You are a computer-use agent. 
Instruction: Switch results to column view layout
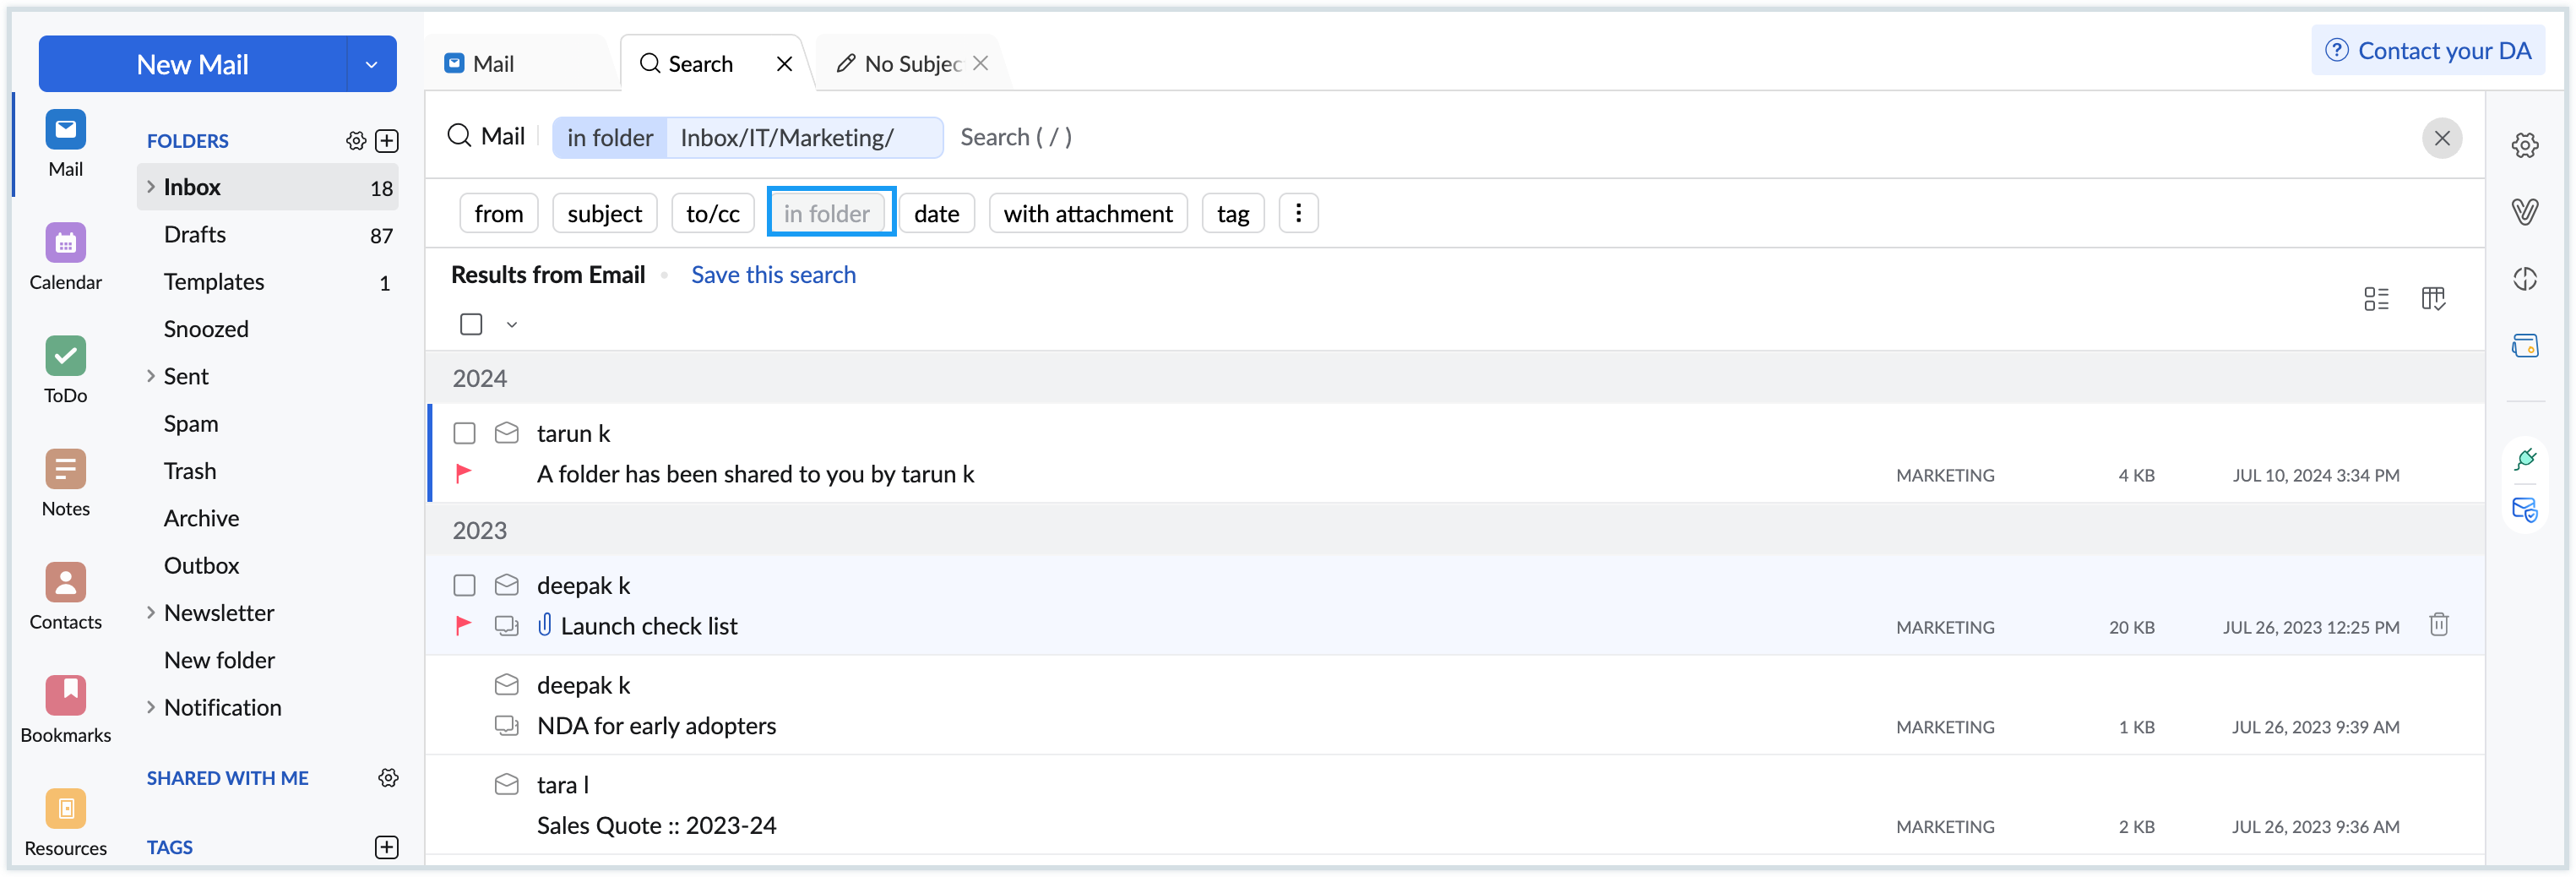tap(2435, 298)
